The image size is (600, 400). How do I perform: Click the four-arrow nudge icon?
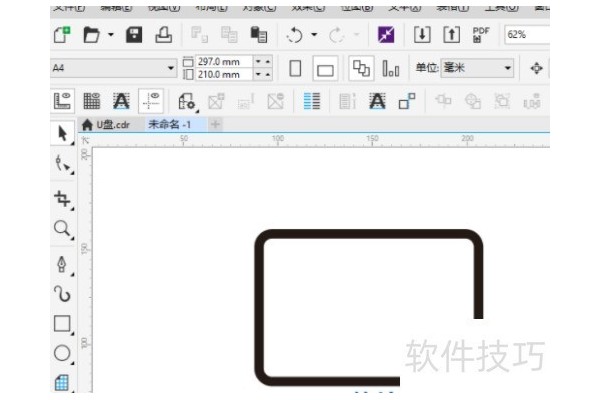pos(536,69)
